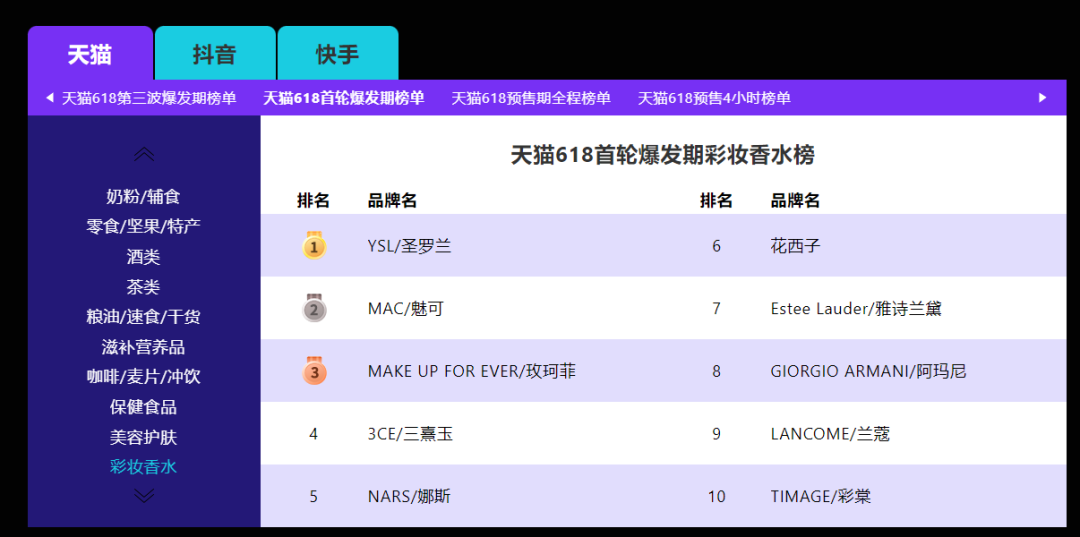Show previous rankings with left arrow
Image resolution: width=1080 pixels, height=537 pixels.
[x=50, y=98]
